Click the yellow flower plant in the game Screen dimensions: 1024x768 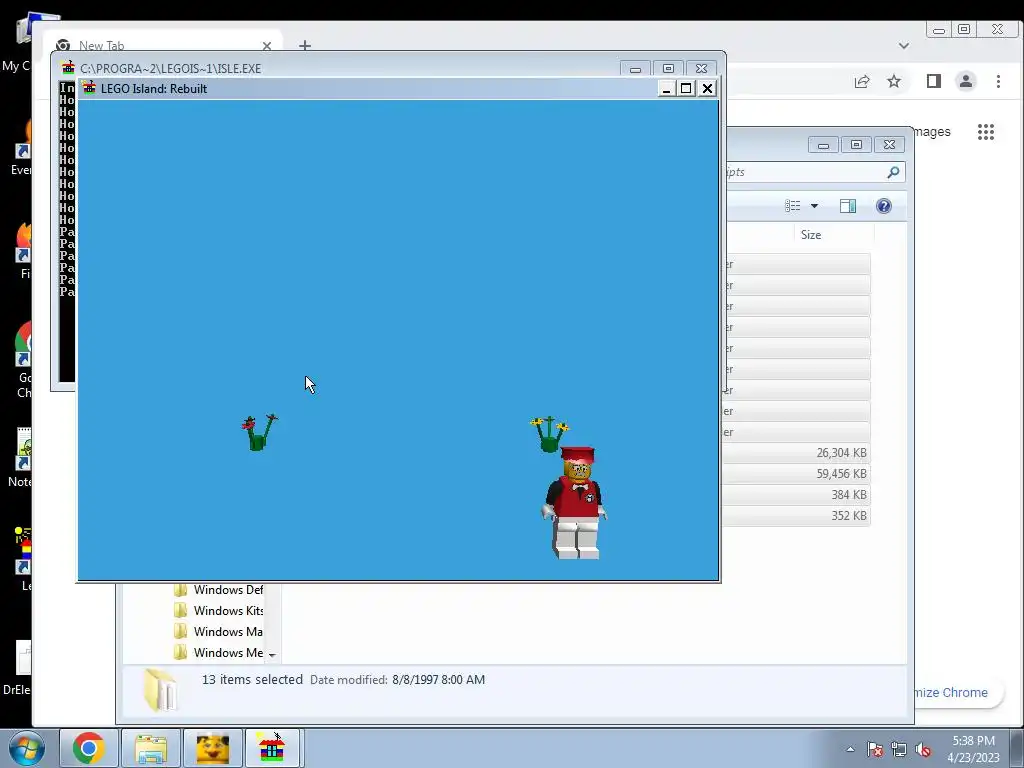tap(549, 434)
